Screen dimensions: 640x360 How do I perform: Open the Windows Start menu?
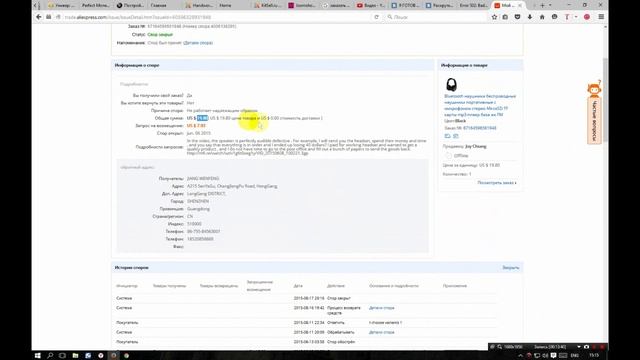click(38, 356)
